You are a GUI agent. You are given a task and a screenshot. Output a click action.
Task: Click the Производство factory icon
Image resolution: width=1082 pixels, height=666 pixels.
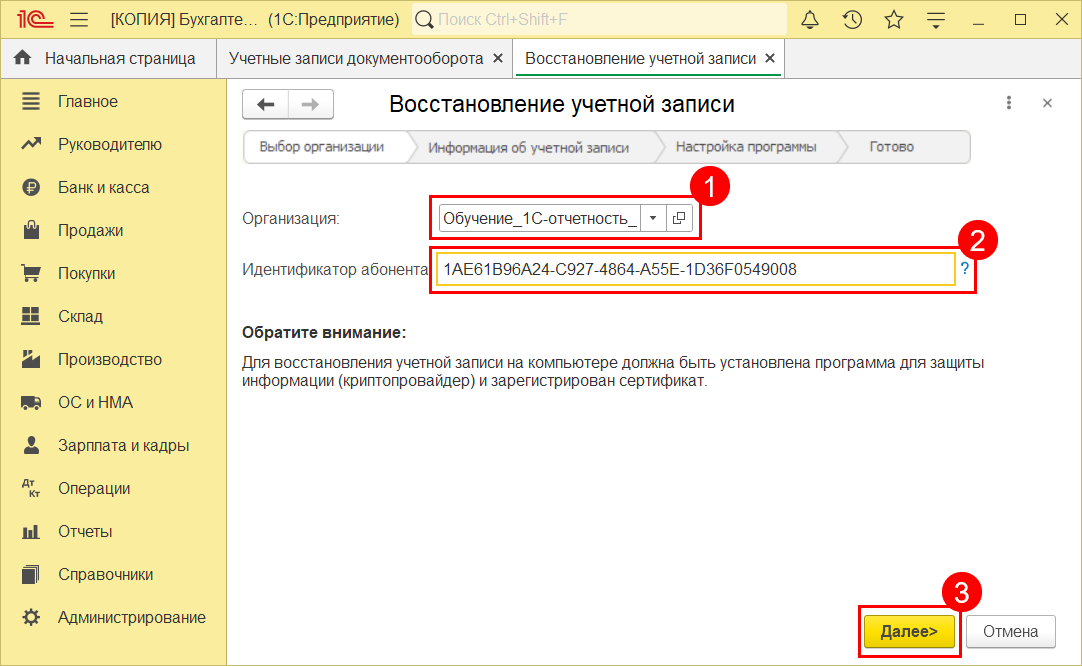click(x=31, y=359)
